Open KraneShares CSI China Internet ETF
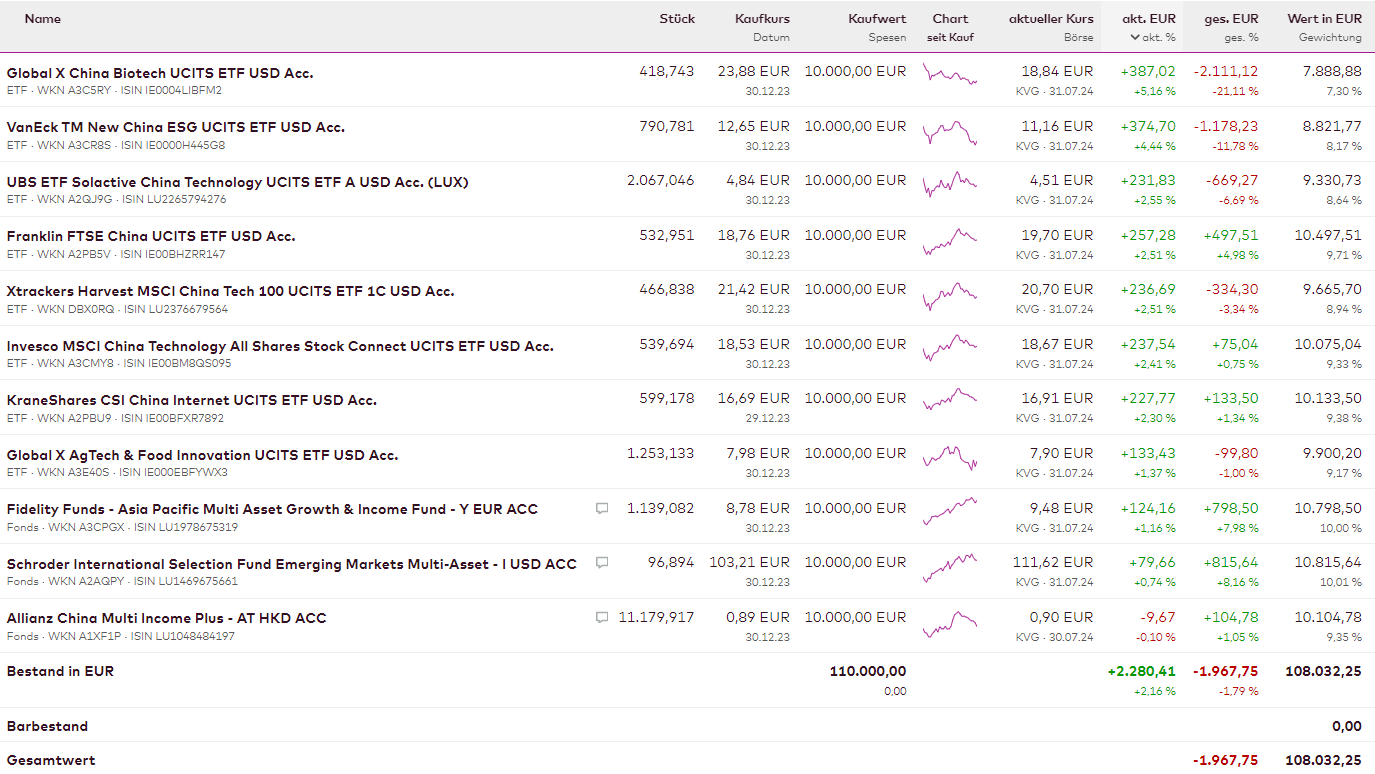The width and height of the screenshot is (1375, 774). (x=192, y=400)
